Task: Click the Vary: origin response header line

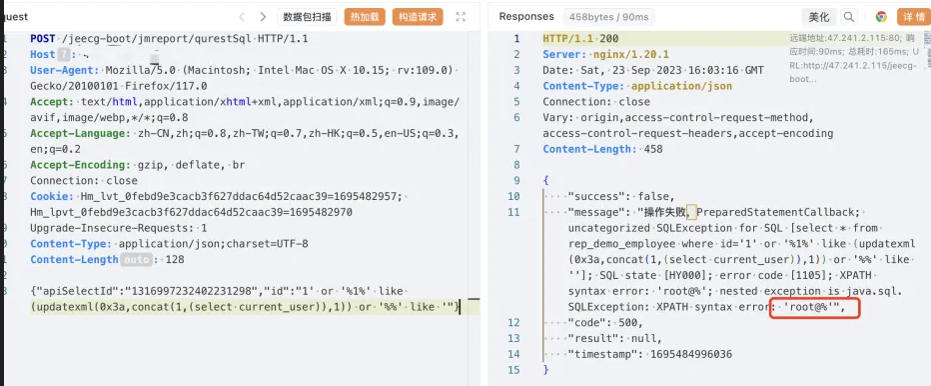Action: pyautogui.click(x=678, y=118)
